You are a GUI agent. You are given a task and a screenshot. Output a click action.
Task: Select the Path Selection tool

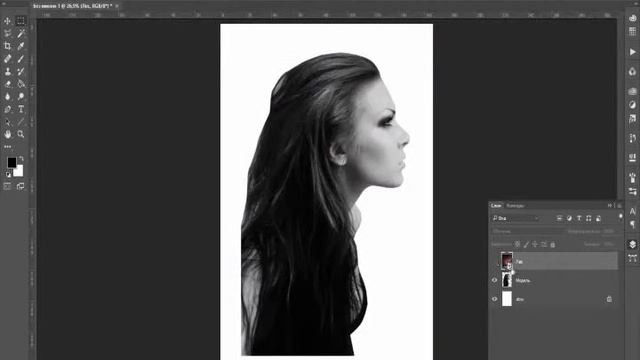pos(7,122)
